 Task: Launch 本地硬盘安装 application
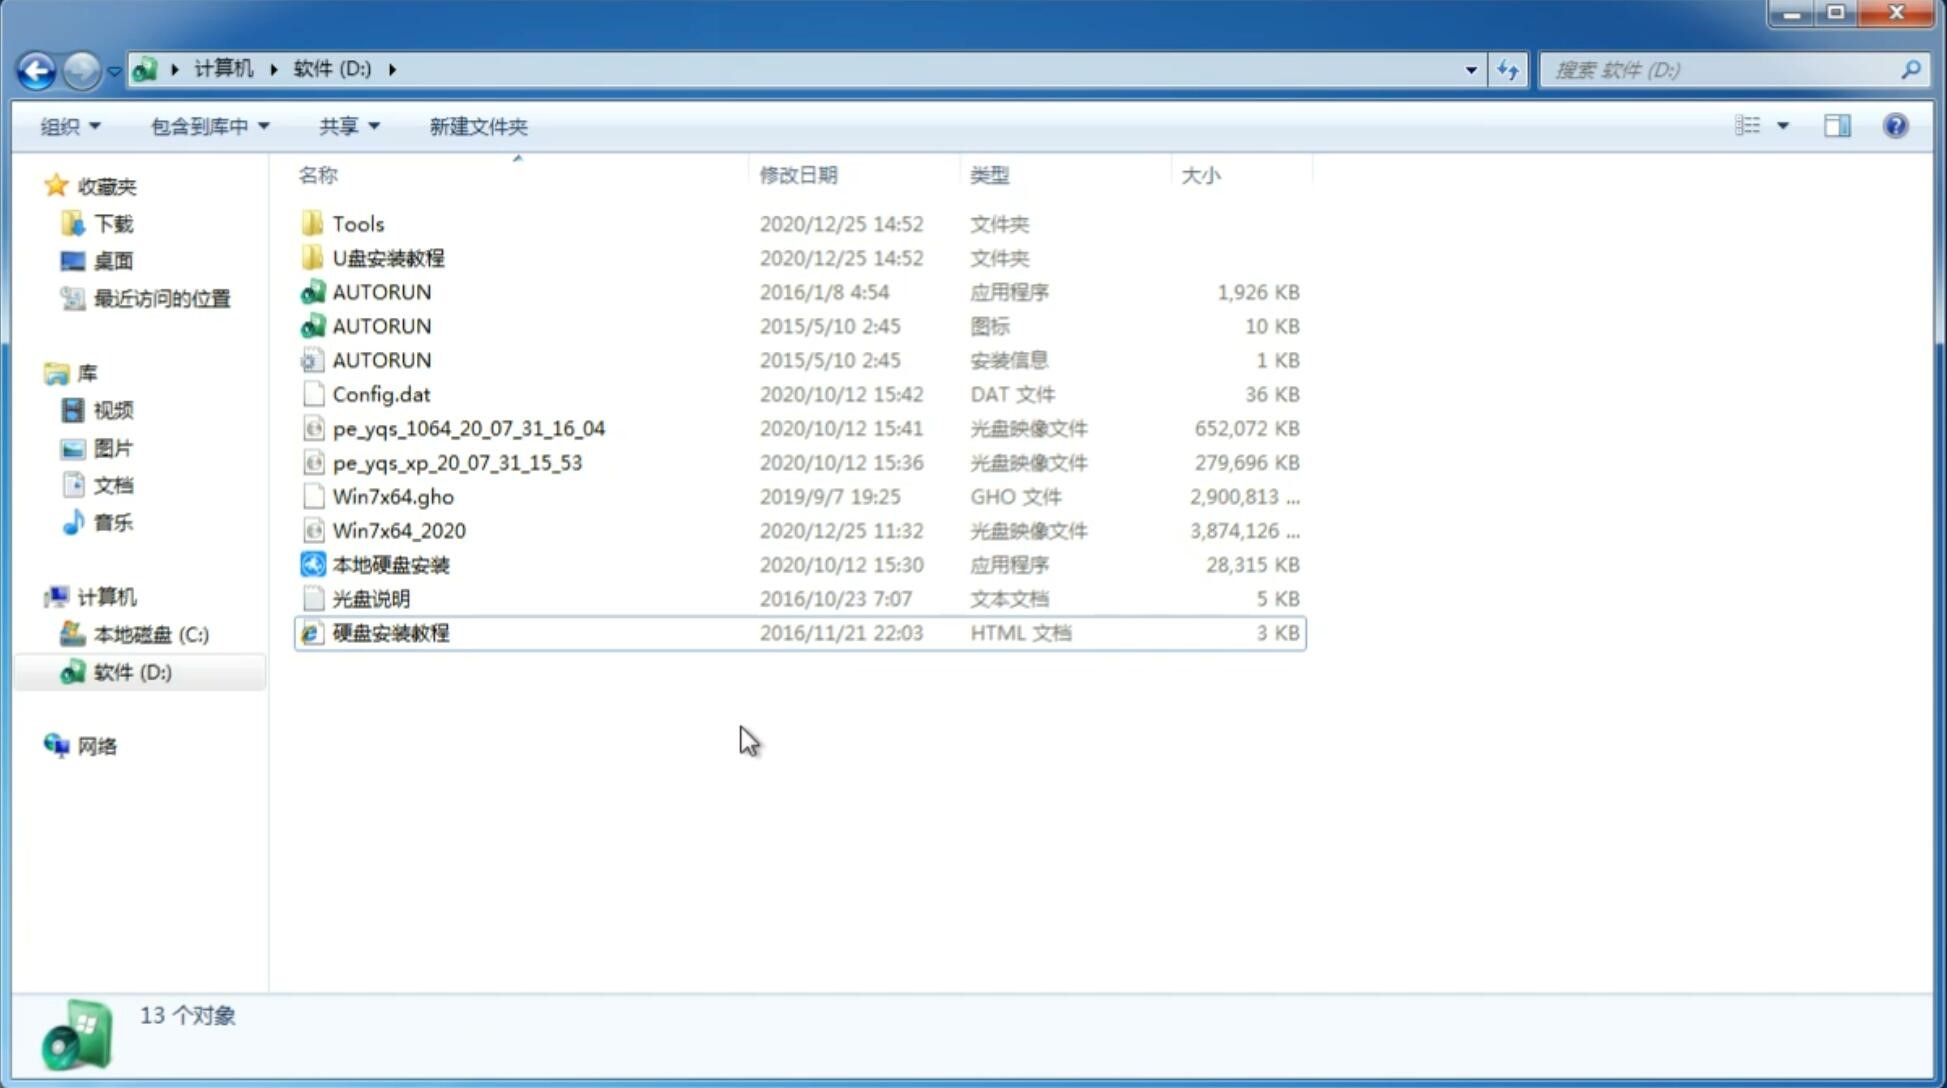[x=390, y=564]
